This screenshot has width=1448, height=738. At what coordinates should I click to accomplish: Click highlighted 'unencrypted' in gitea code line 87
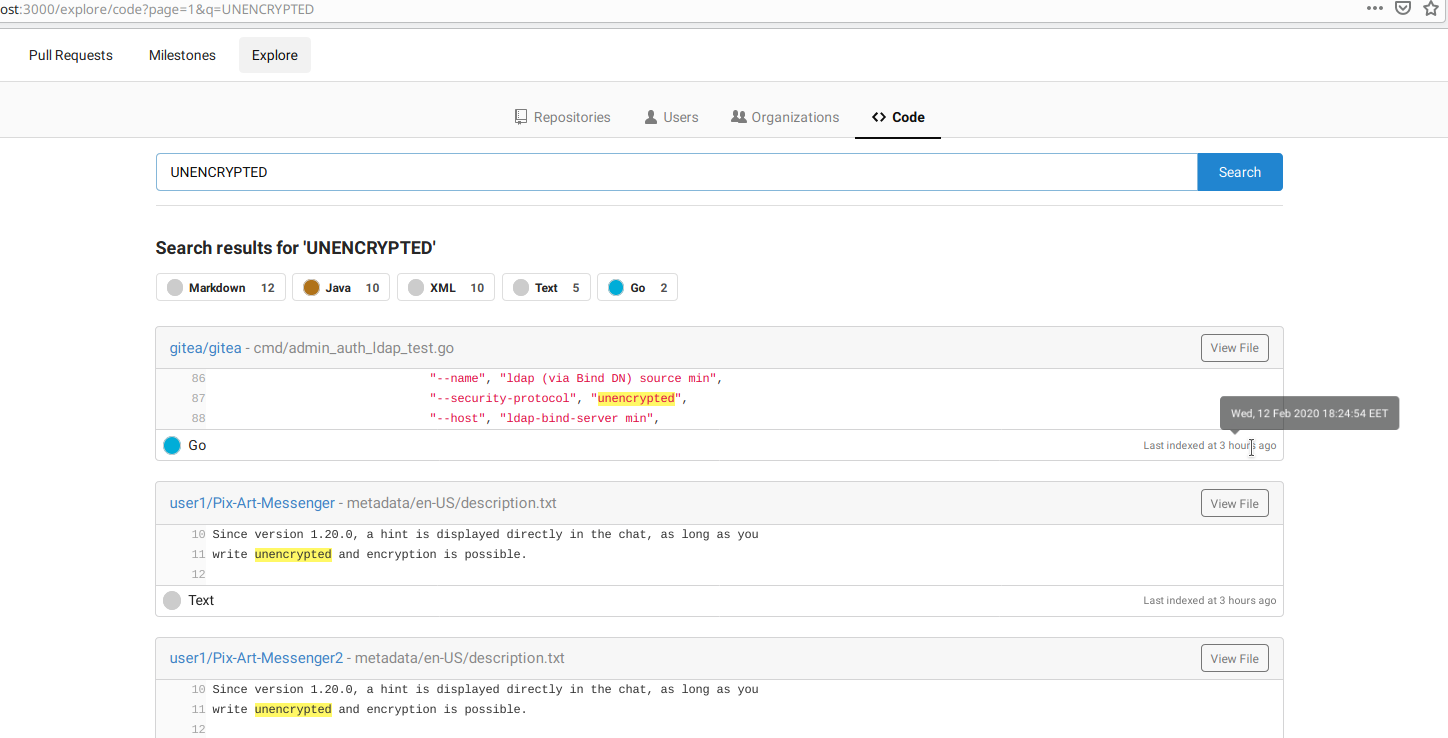(x=636, y=398)
